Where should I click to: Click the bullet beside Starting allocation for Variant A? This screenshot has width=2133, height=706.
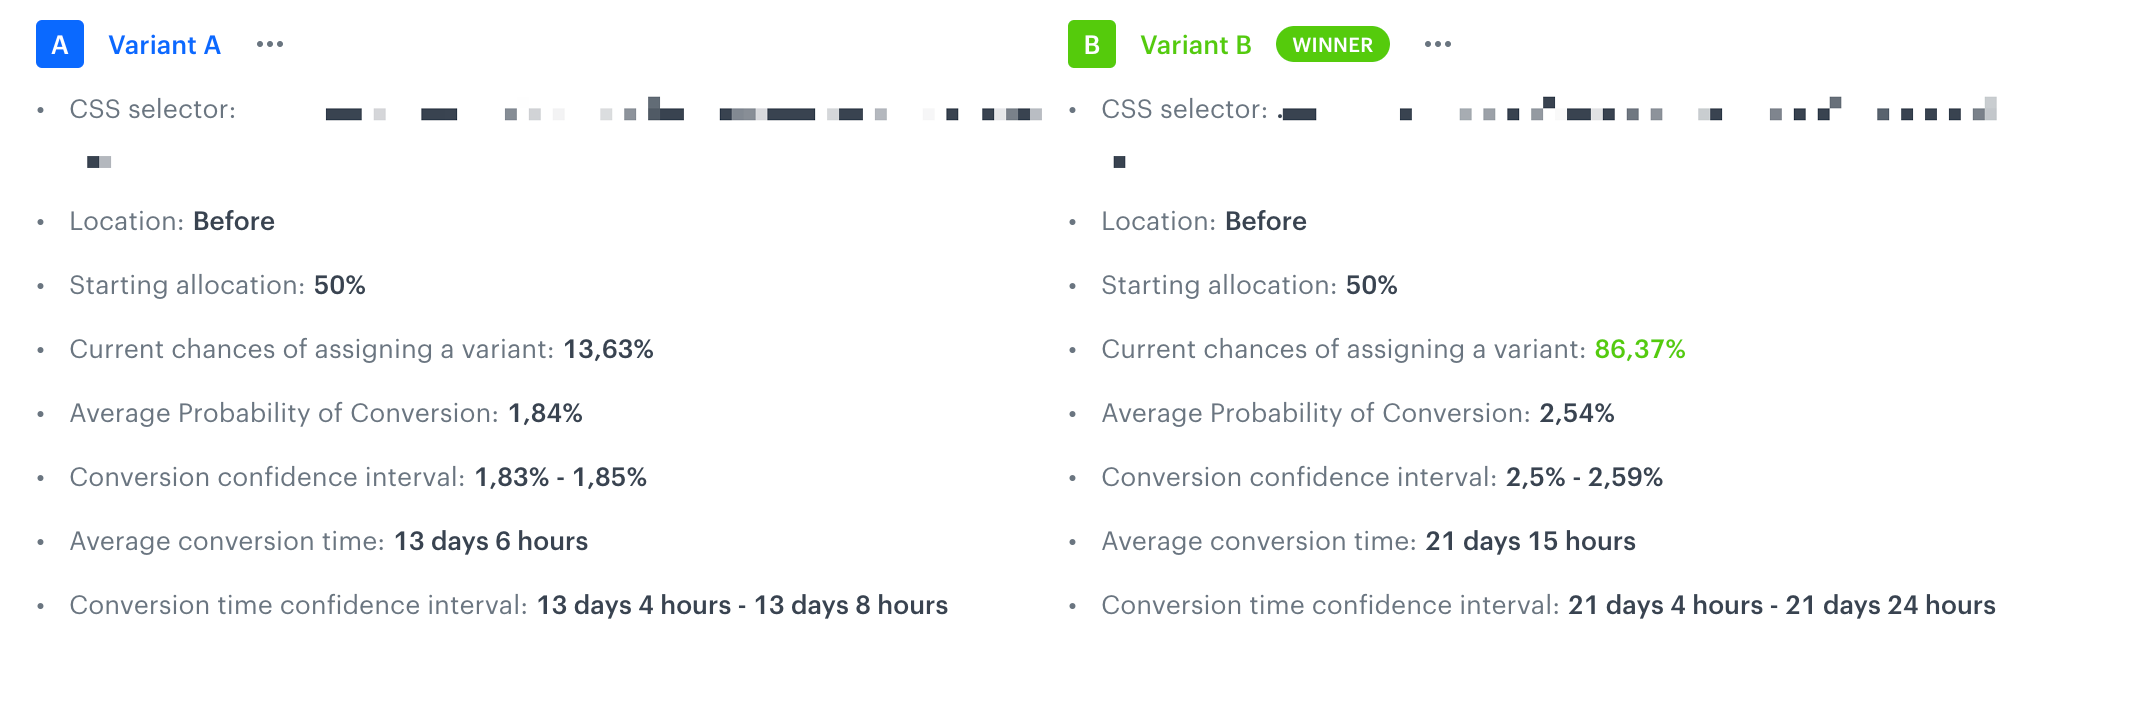tap(40, 286)
